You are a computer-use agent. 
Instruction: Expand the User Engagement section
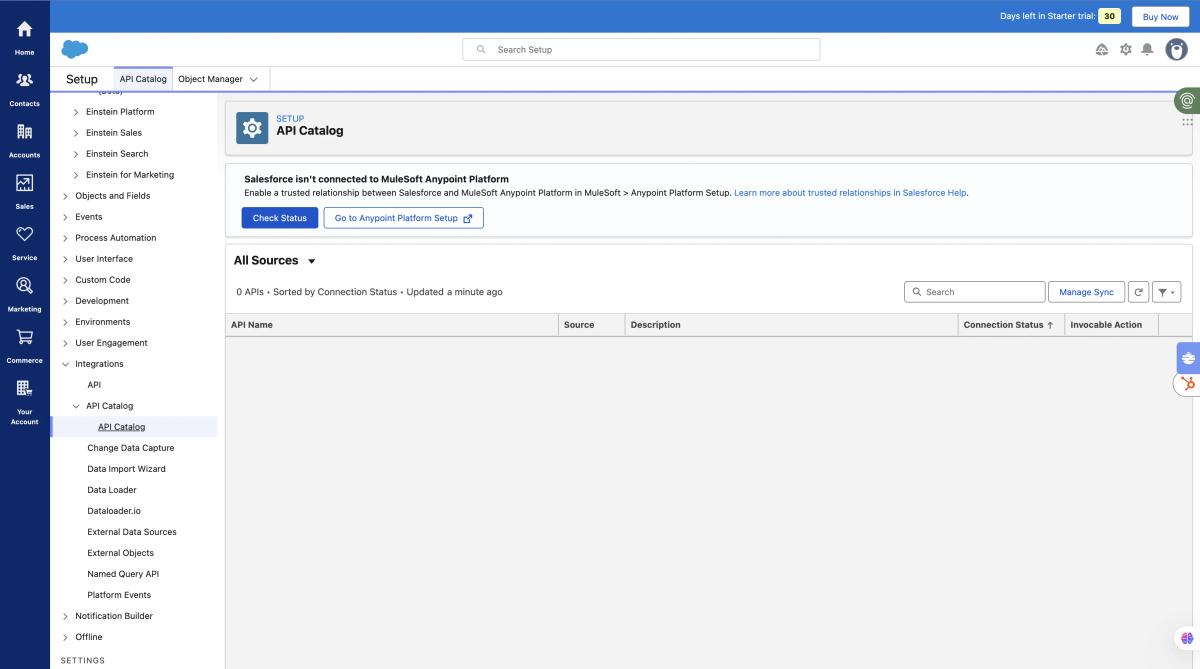66,343
